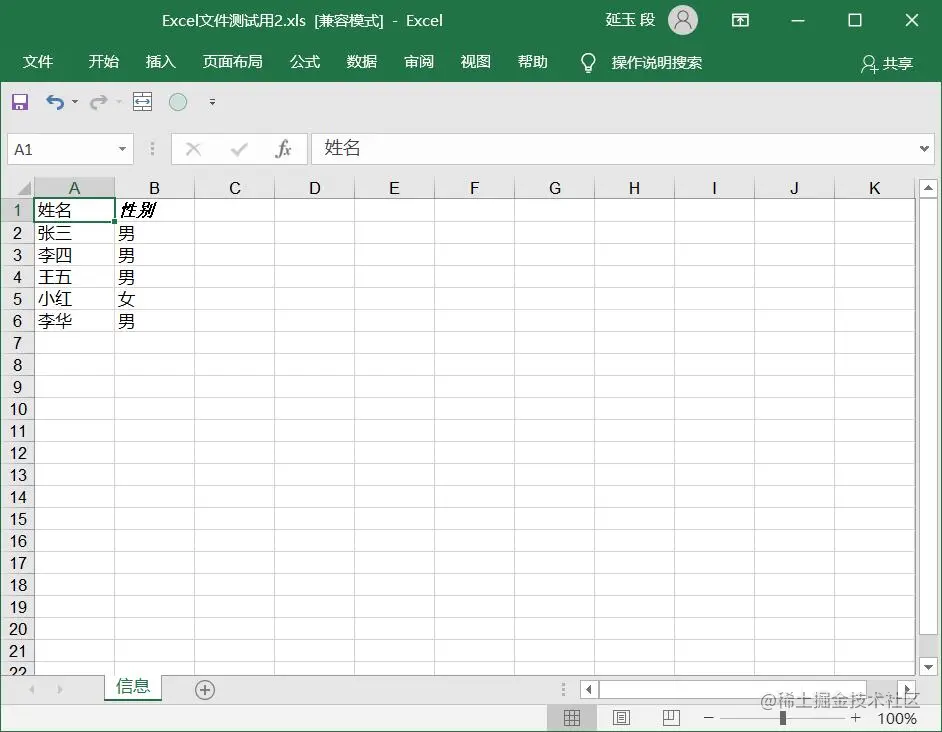Select cell containing 王五
This screenshot has width=942, height=732.
74,277
